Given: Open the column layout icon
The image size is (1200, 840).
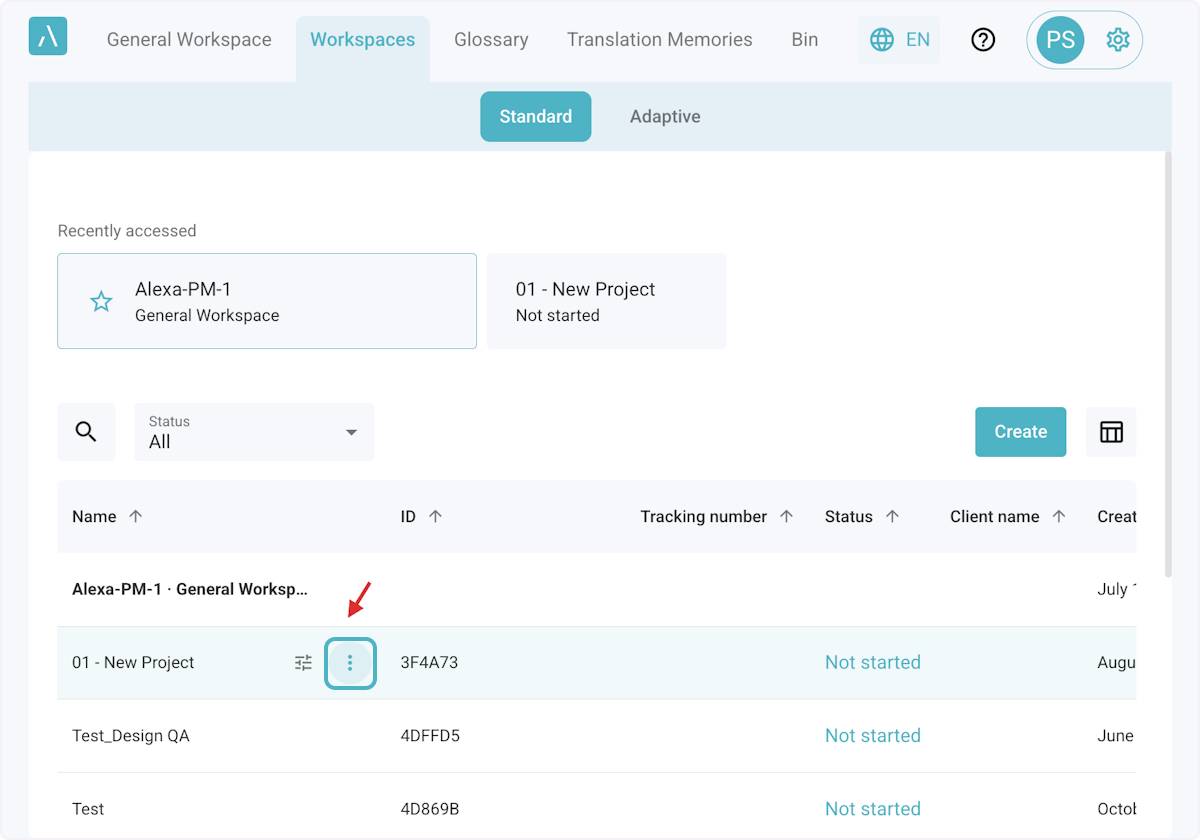Looking at the screenshot, I should (1111, 432).
